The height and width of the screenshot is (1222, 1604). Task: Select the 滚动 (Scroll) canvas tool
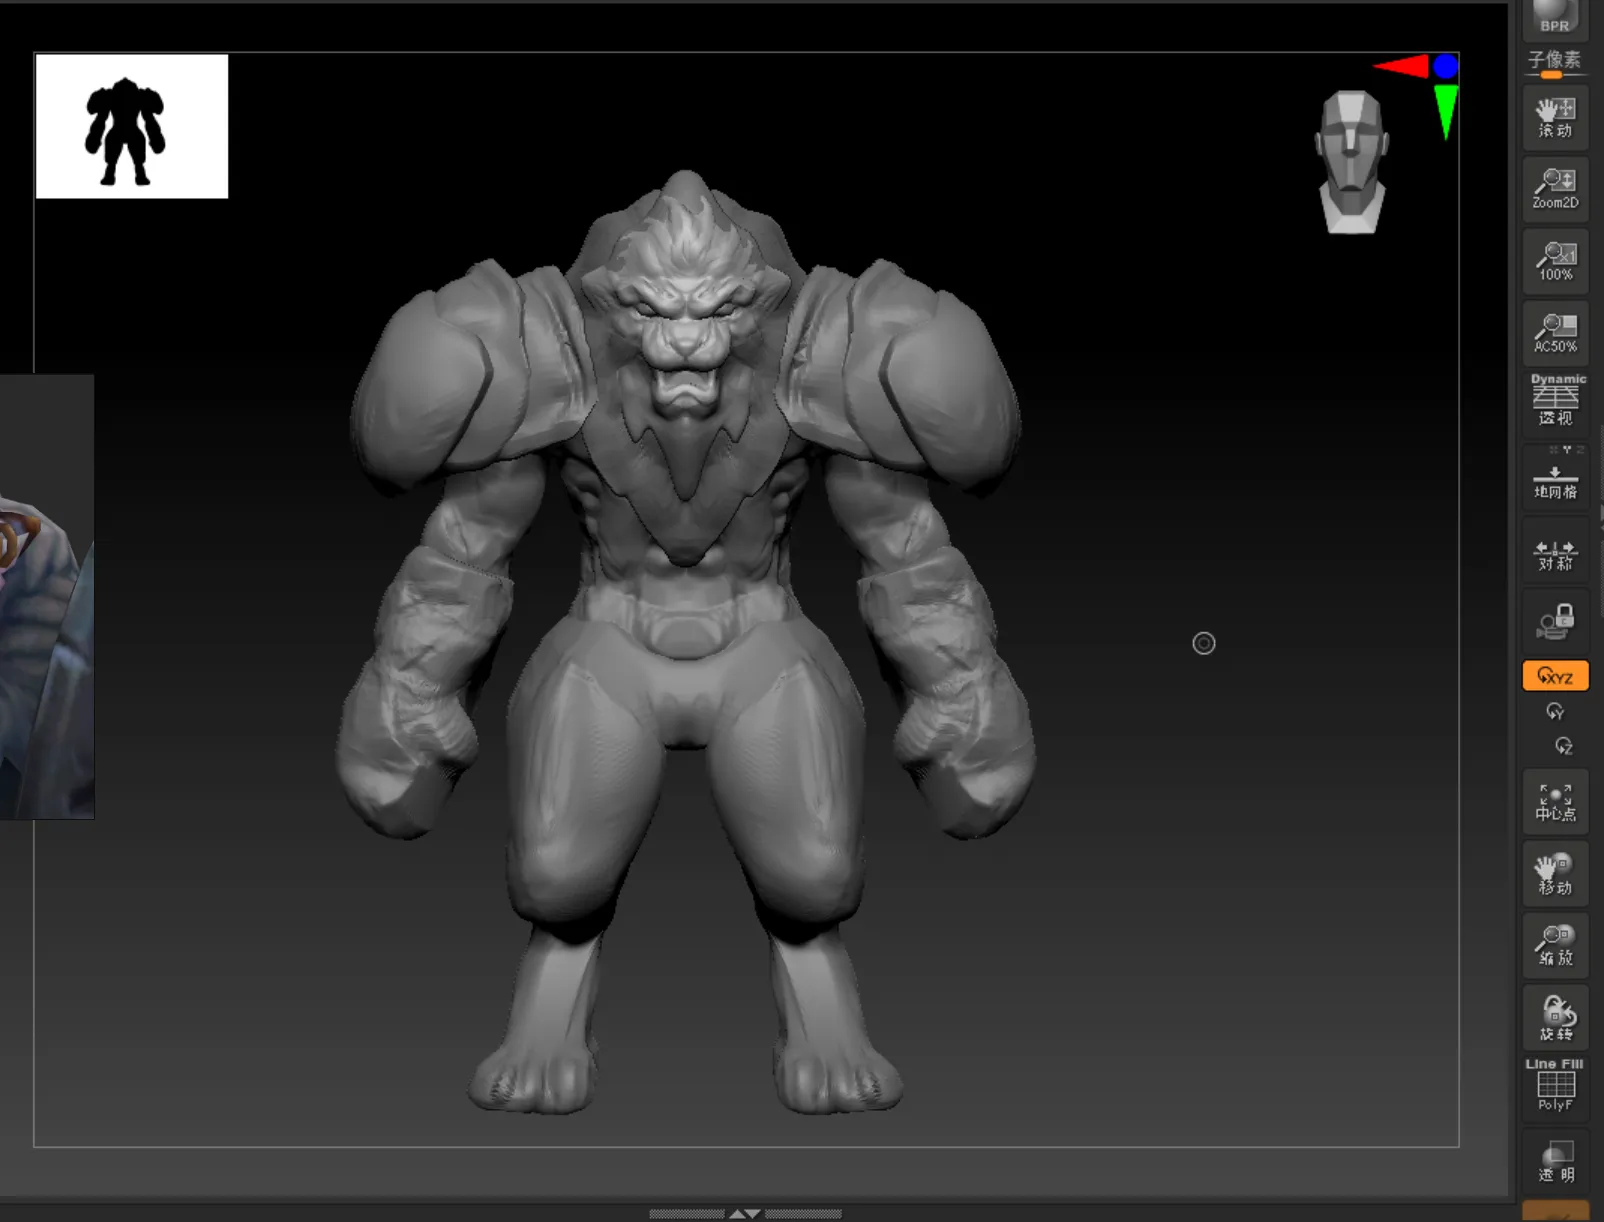pyautogui.click(x=1555, y=117)
